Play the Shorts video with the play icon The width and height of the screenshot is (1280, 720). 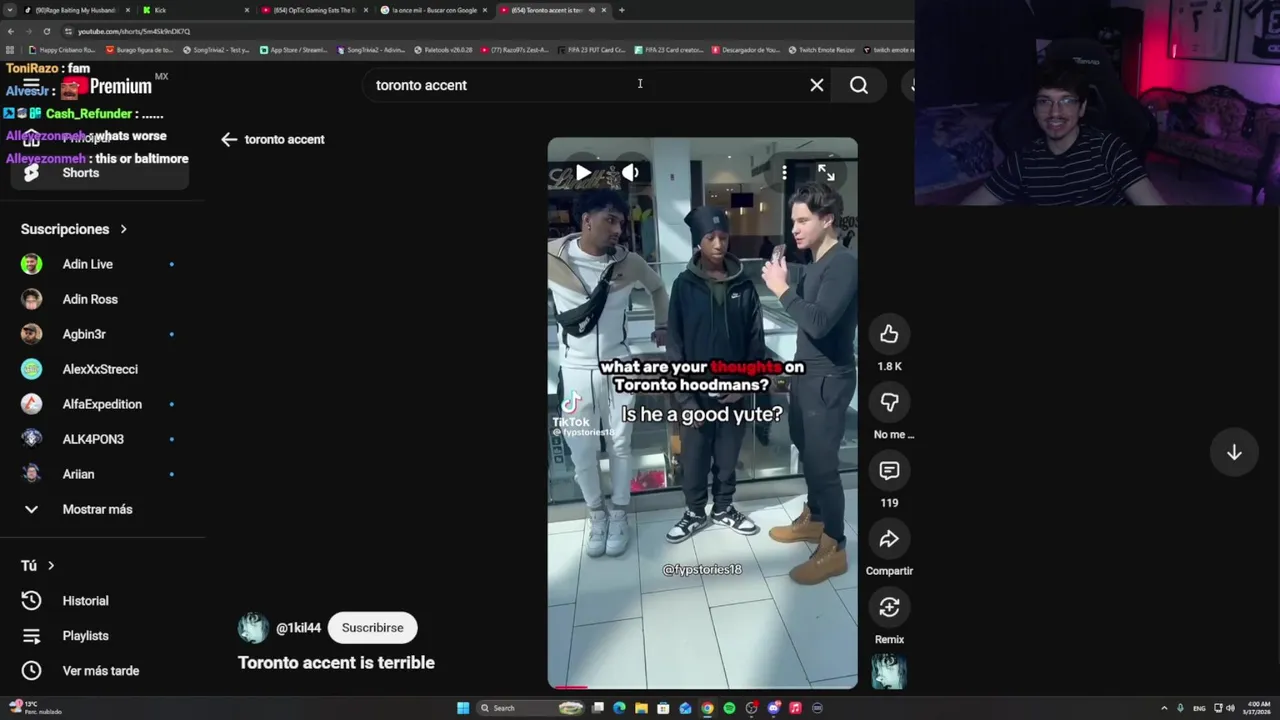click(x=583, y=173)
